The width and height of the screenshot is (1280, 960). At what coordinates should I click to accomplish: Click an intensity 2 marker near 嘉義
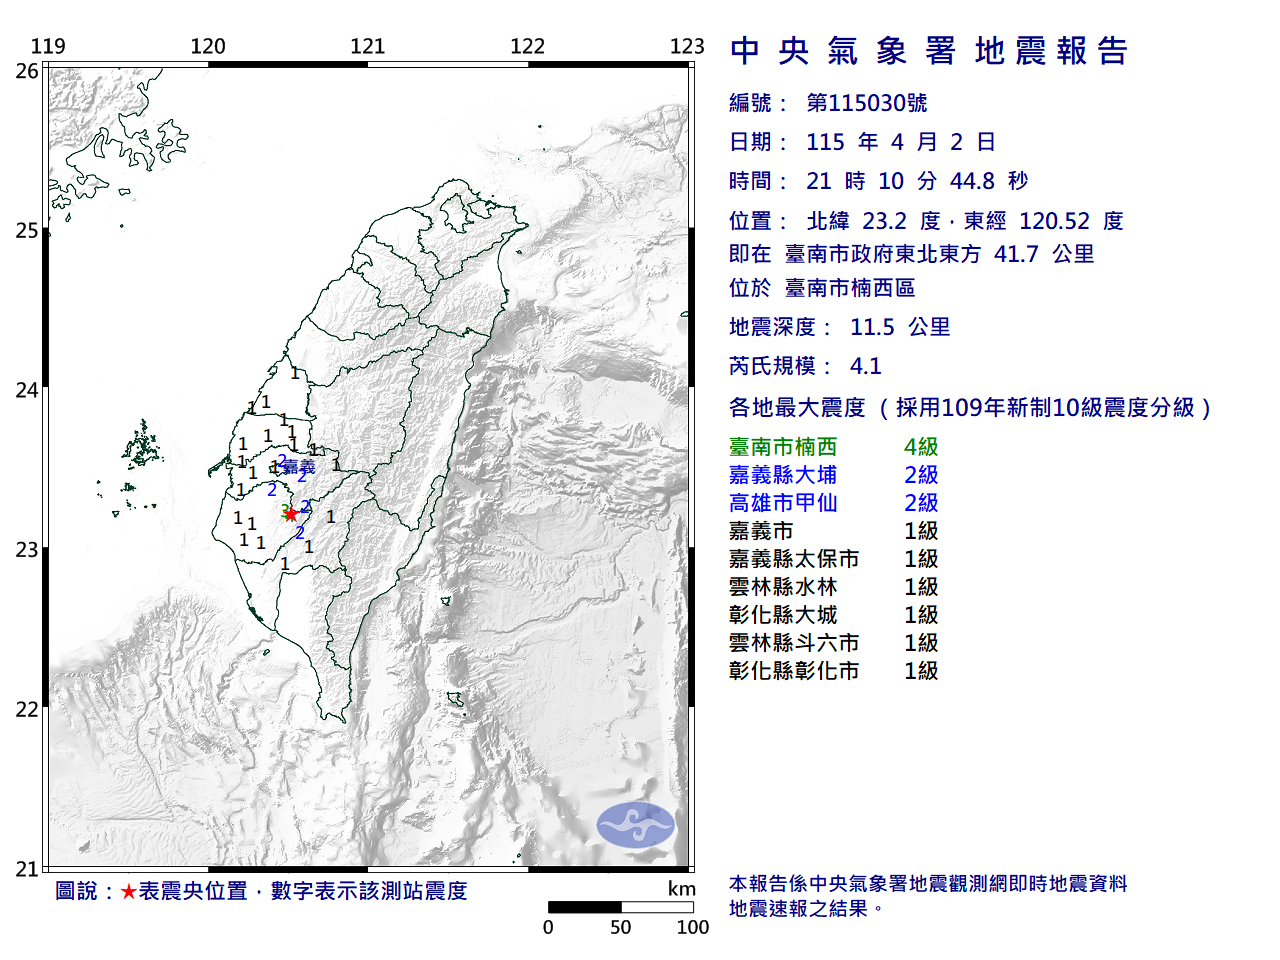(282, 461)
